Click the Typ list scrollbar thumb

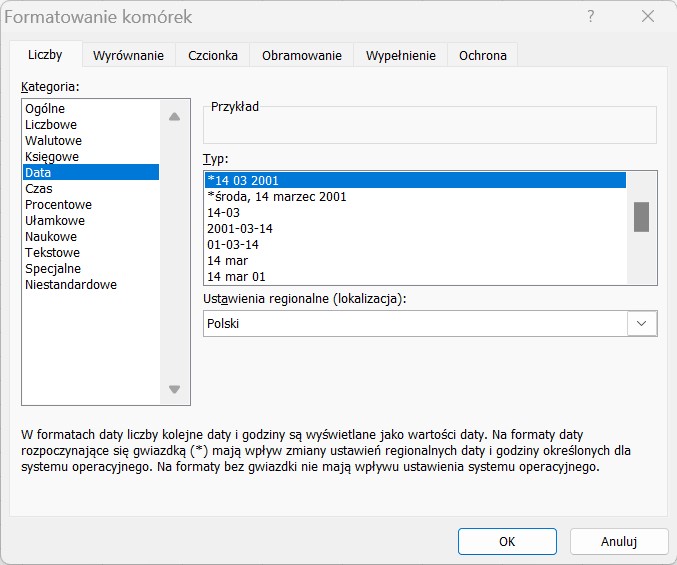pyautogui.click(x=642, y=217)
